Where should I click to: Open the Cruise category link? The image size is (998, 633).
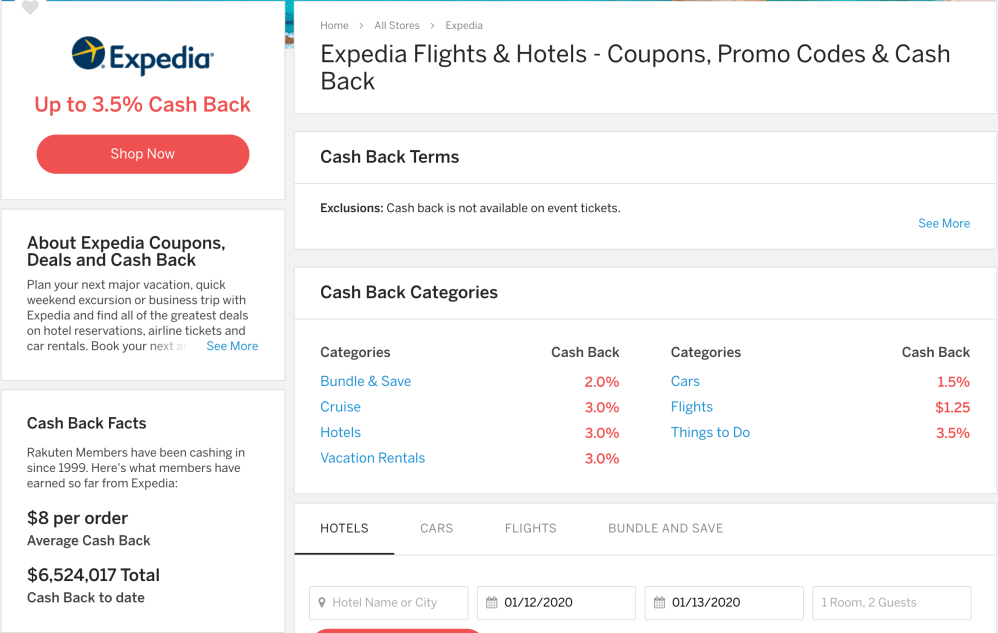tap(340, 407)
